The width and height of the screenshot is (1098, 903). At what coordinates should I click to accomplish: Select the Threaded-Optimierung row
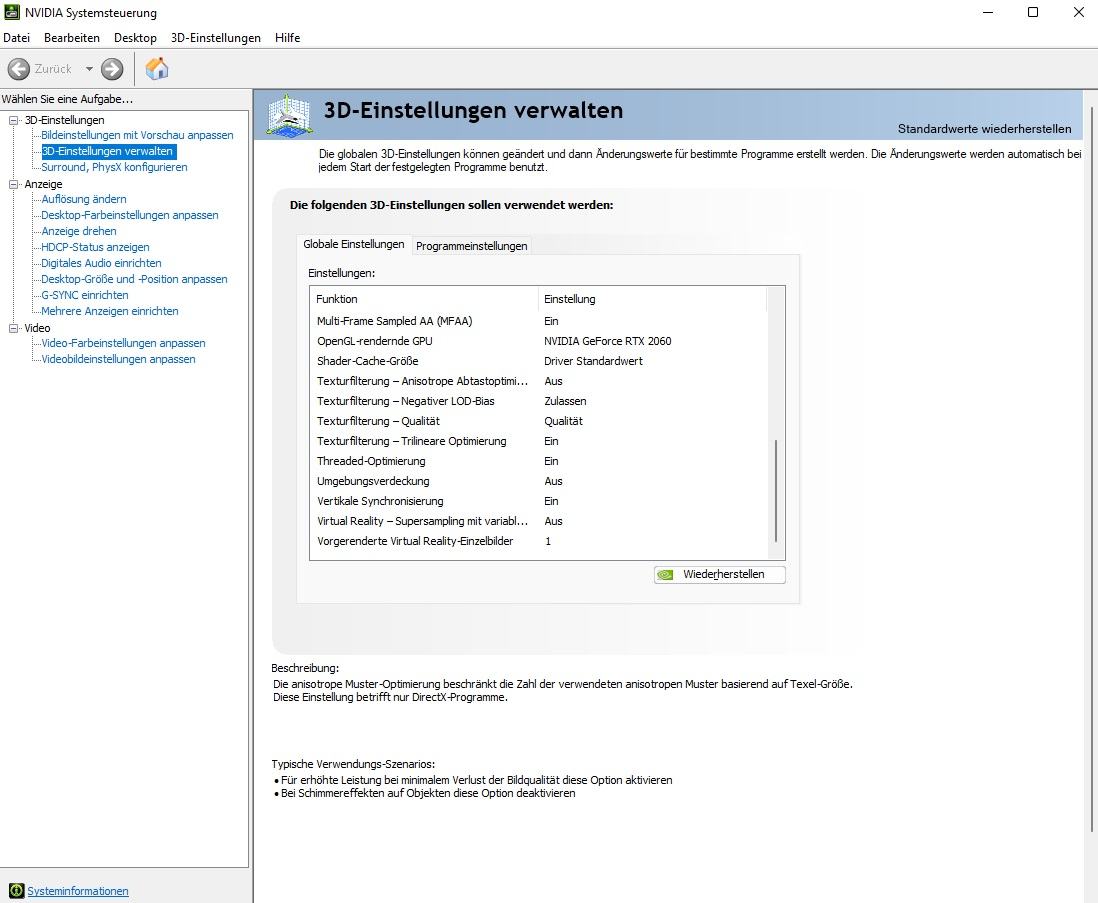[x=539, y=461]
